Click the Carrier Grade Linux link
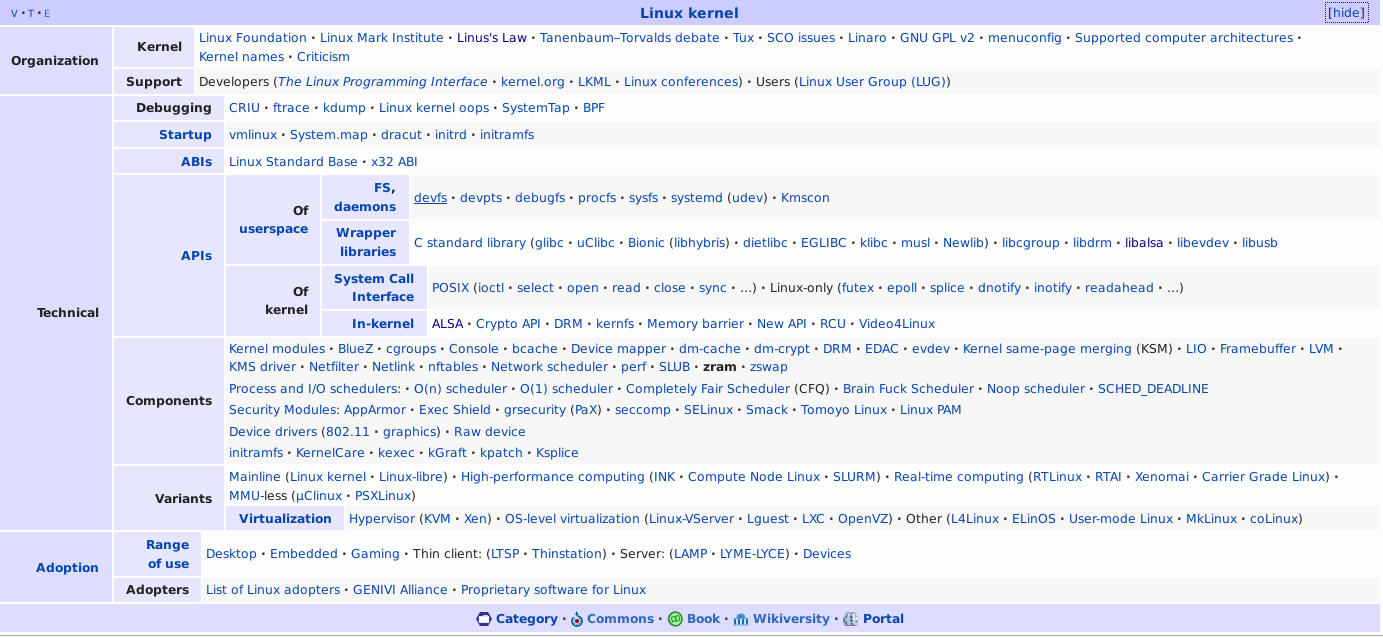The image size is (1383, 638). pos(1263,477)
